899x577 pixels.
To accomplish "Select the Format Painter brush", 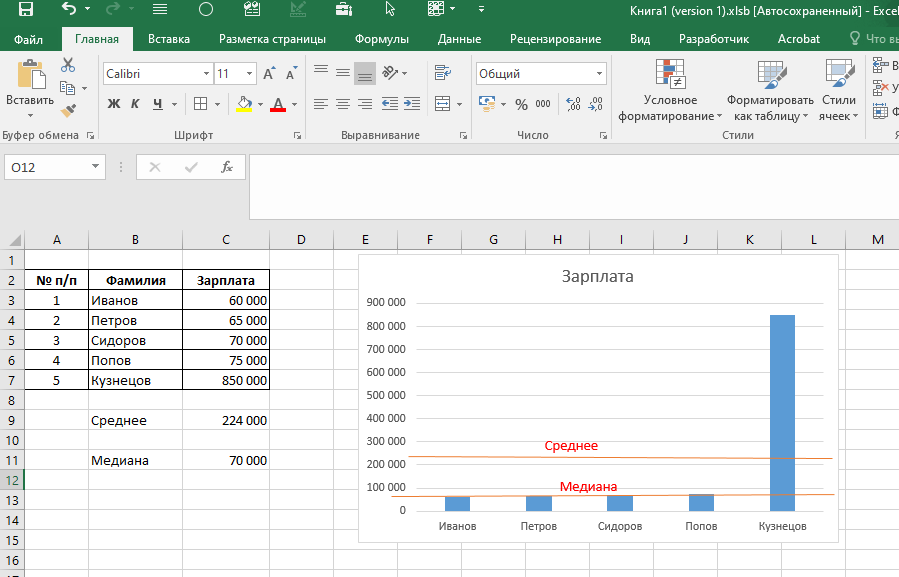I will click(68, 110).
